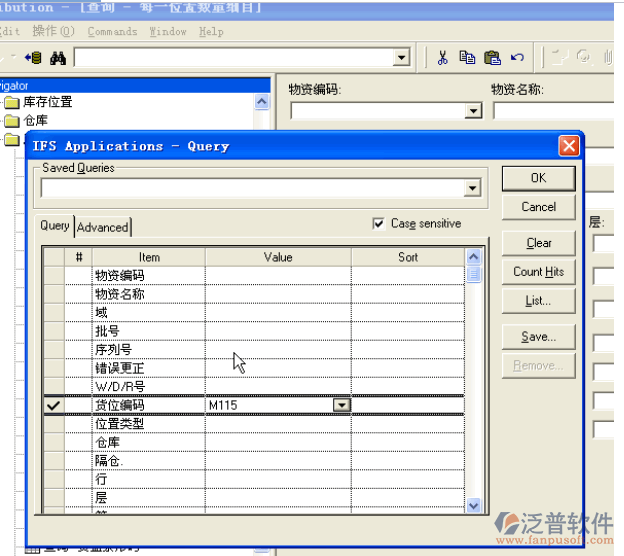
Task: Open the toolbar combo box dropdown arrow
Action: tap(401, 58)
